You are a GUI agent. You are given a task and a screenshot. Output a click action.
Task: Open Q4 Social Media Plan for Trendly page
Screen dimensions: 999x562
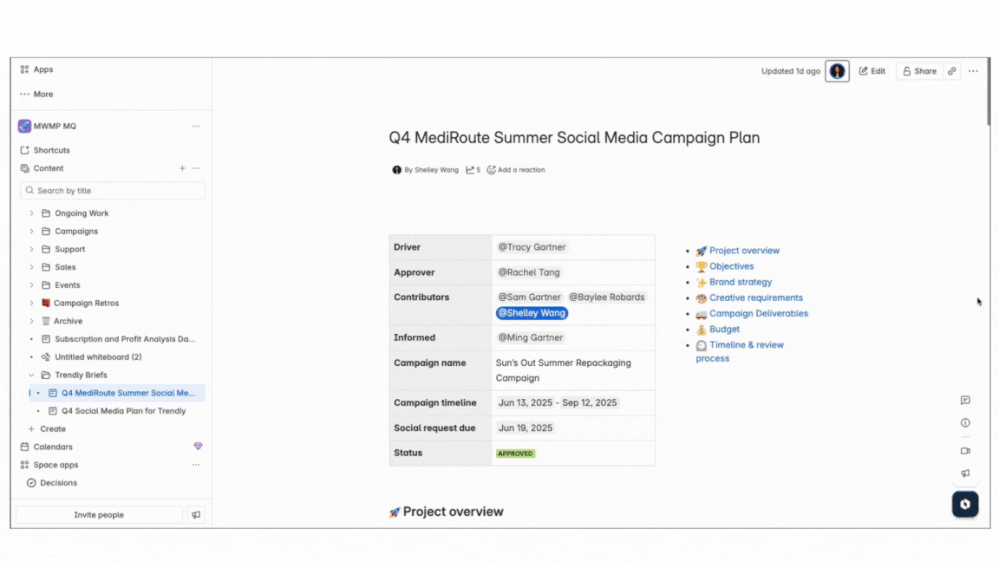coord(123,411)
